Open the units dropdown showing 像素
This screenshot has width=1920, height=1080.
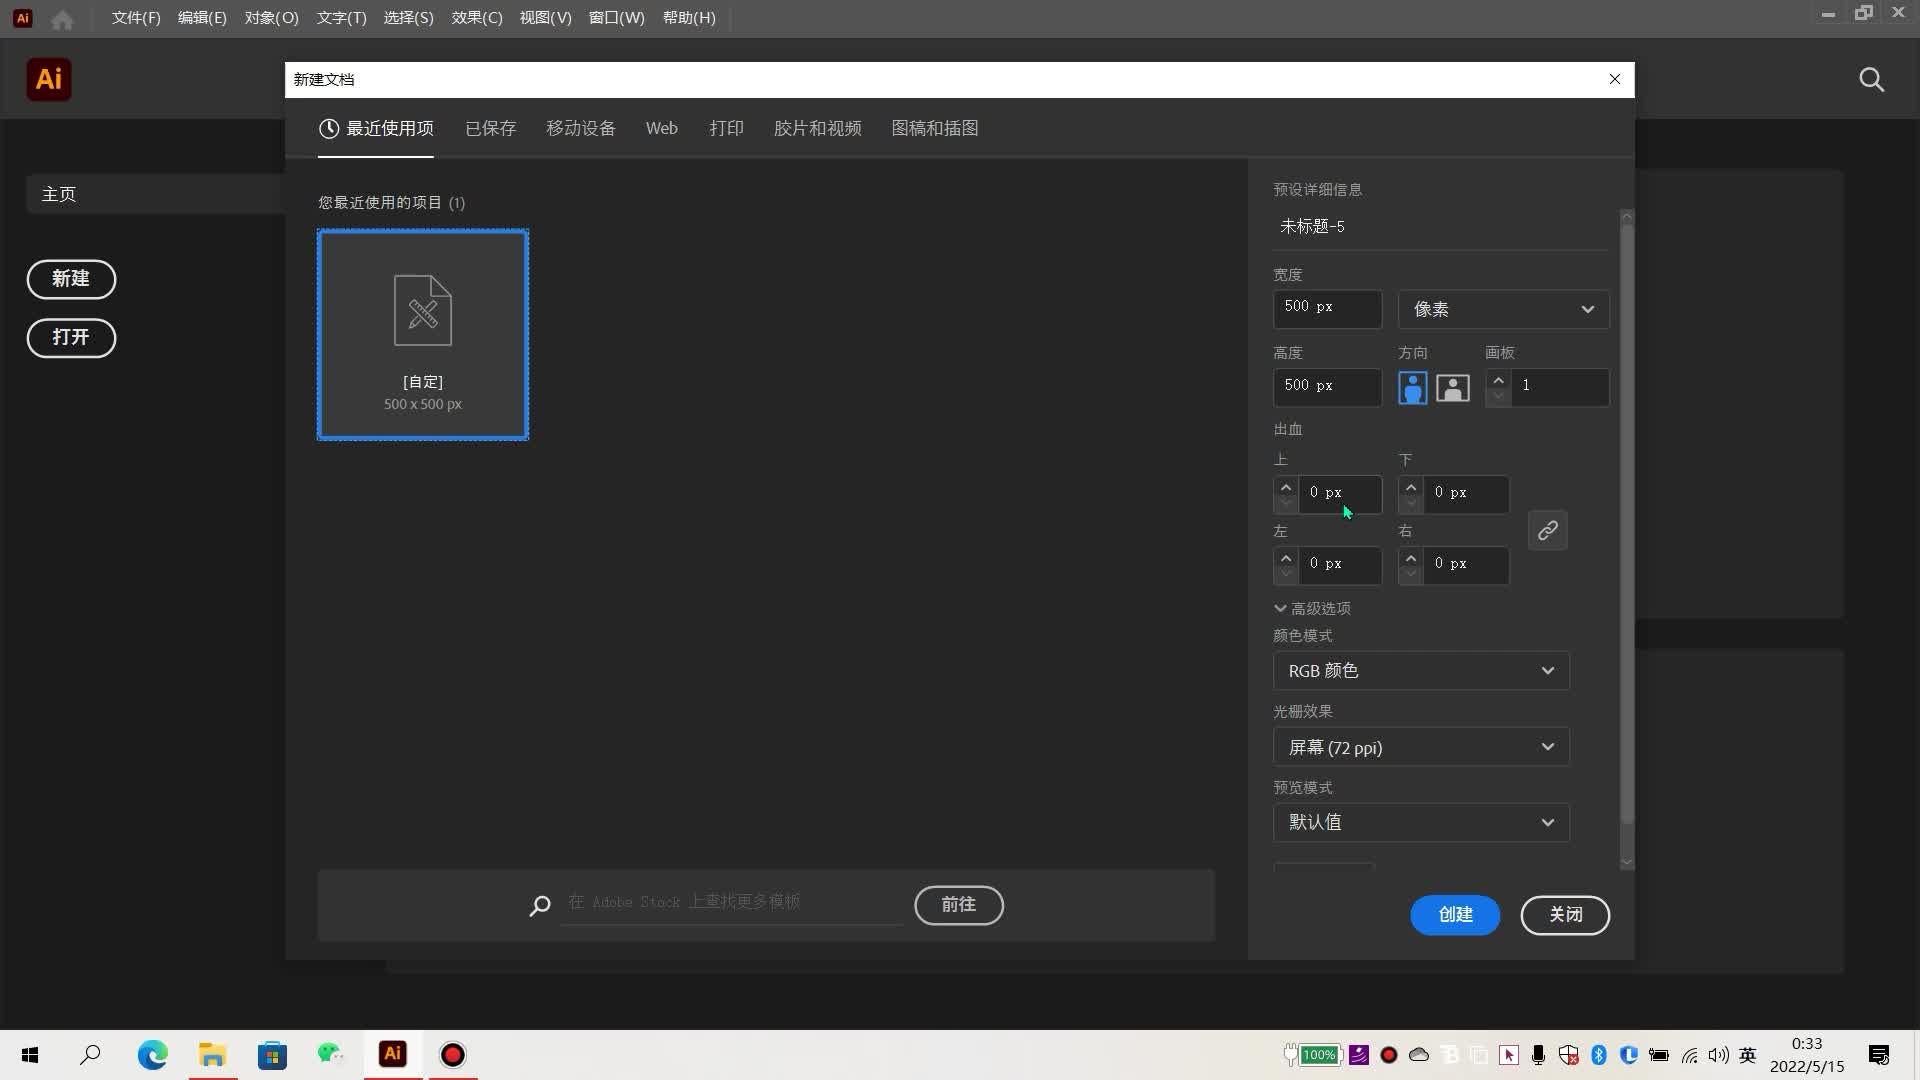1503,309
